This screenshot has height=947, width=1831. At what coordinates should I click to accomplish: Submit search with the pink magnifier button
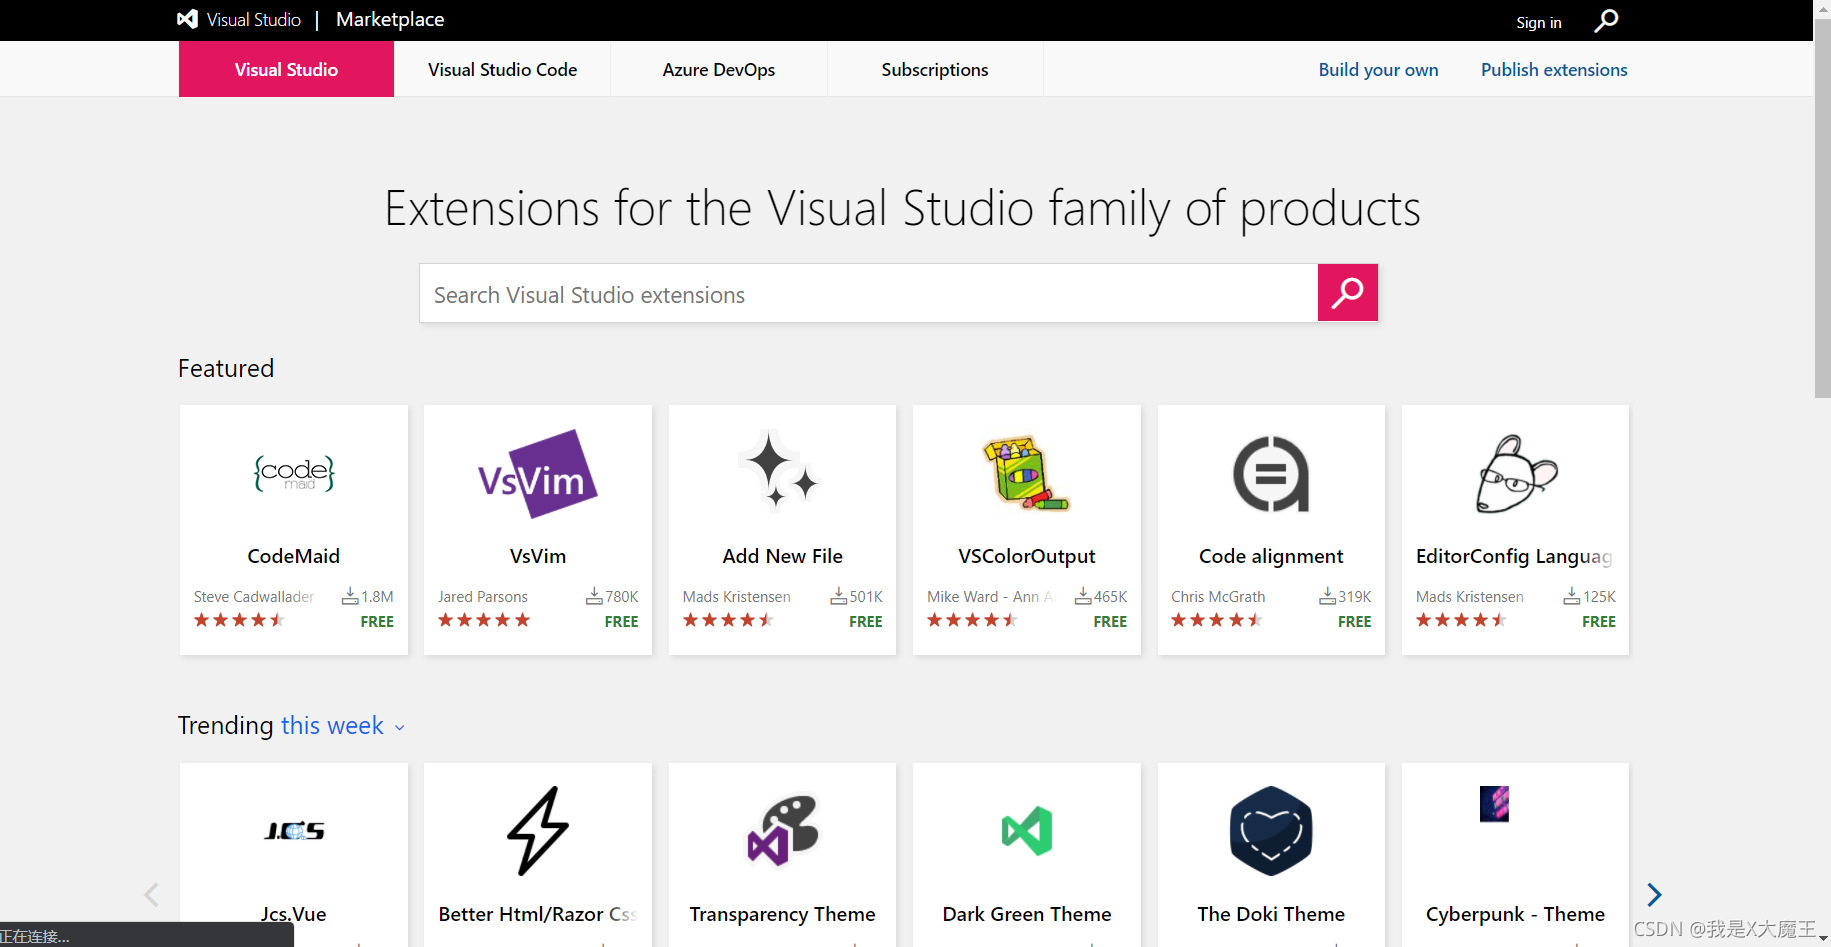(1347, 292)
